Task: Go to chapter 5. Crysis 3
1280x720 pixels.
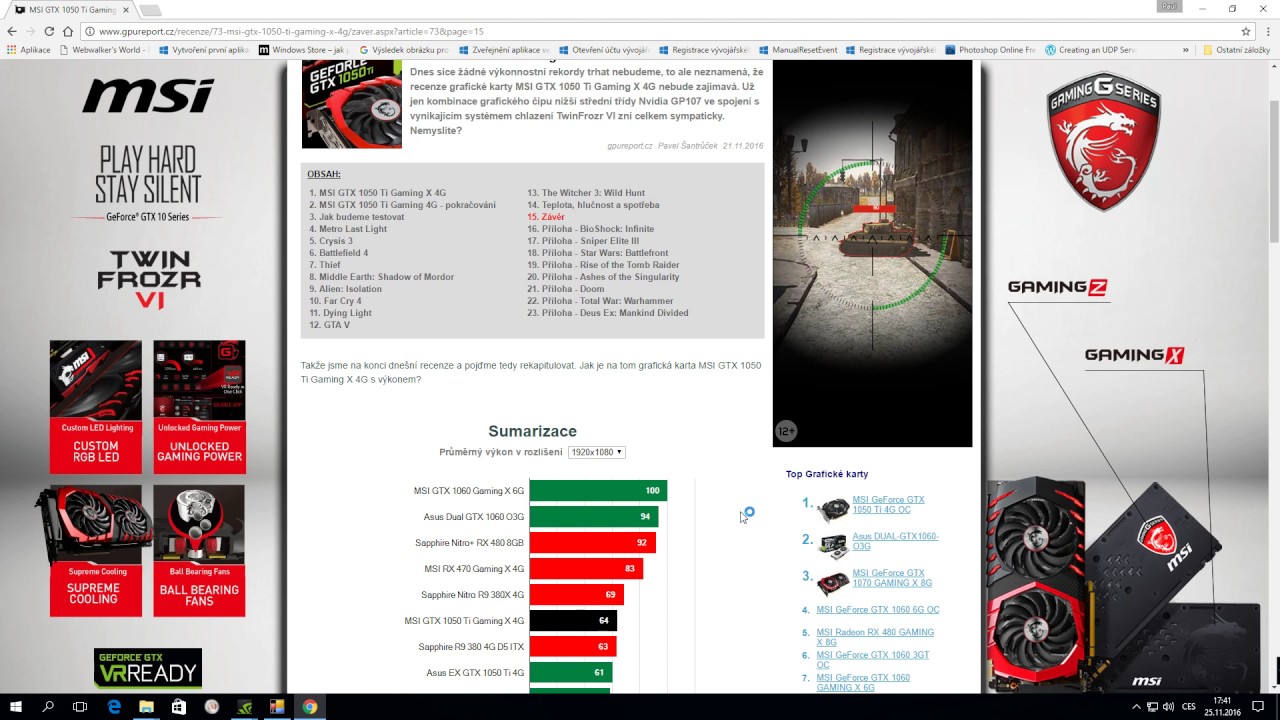Action: pos(330,241)
